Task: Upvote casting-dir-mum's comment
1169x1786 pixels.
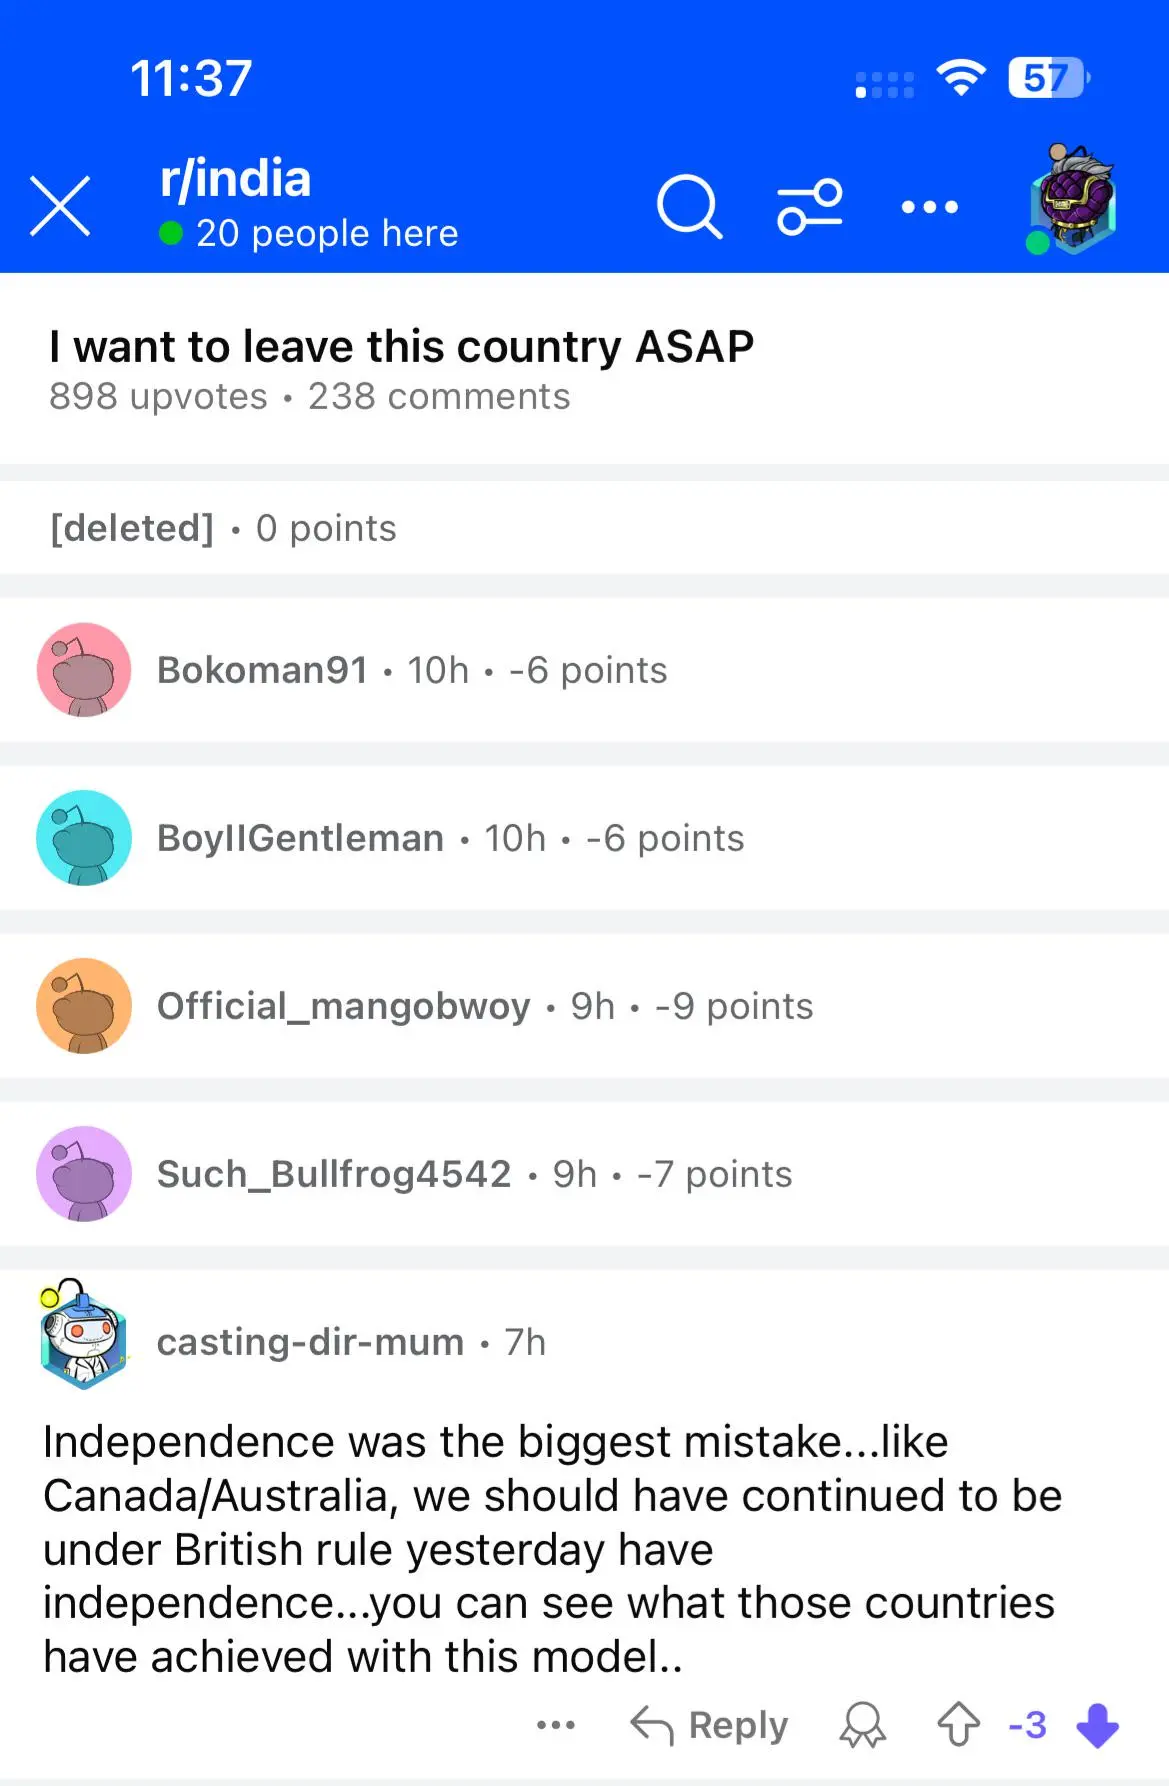Action: point(958,1724)
